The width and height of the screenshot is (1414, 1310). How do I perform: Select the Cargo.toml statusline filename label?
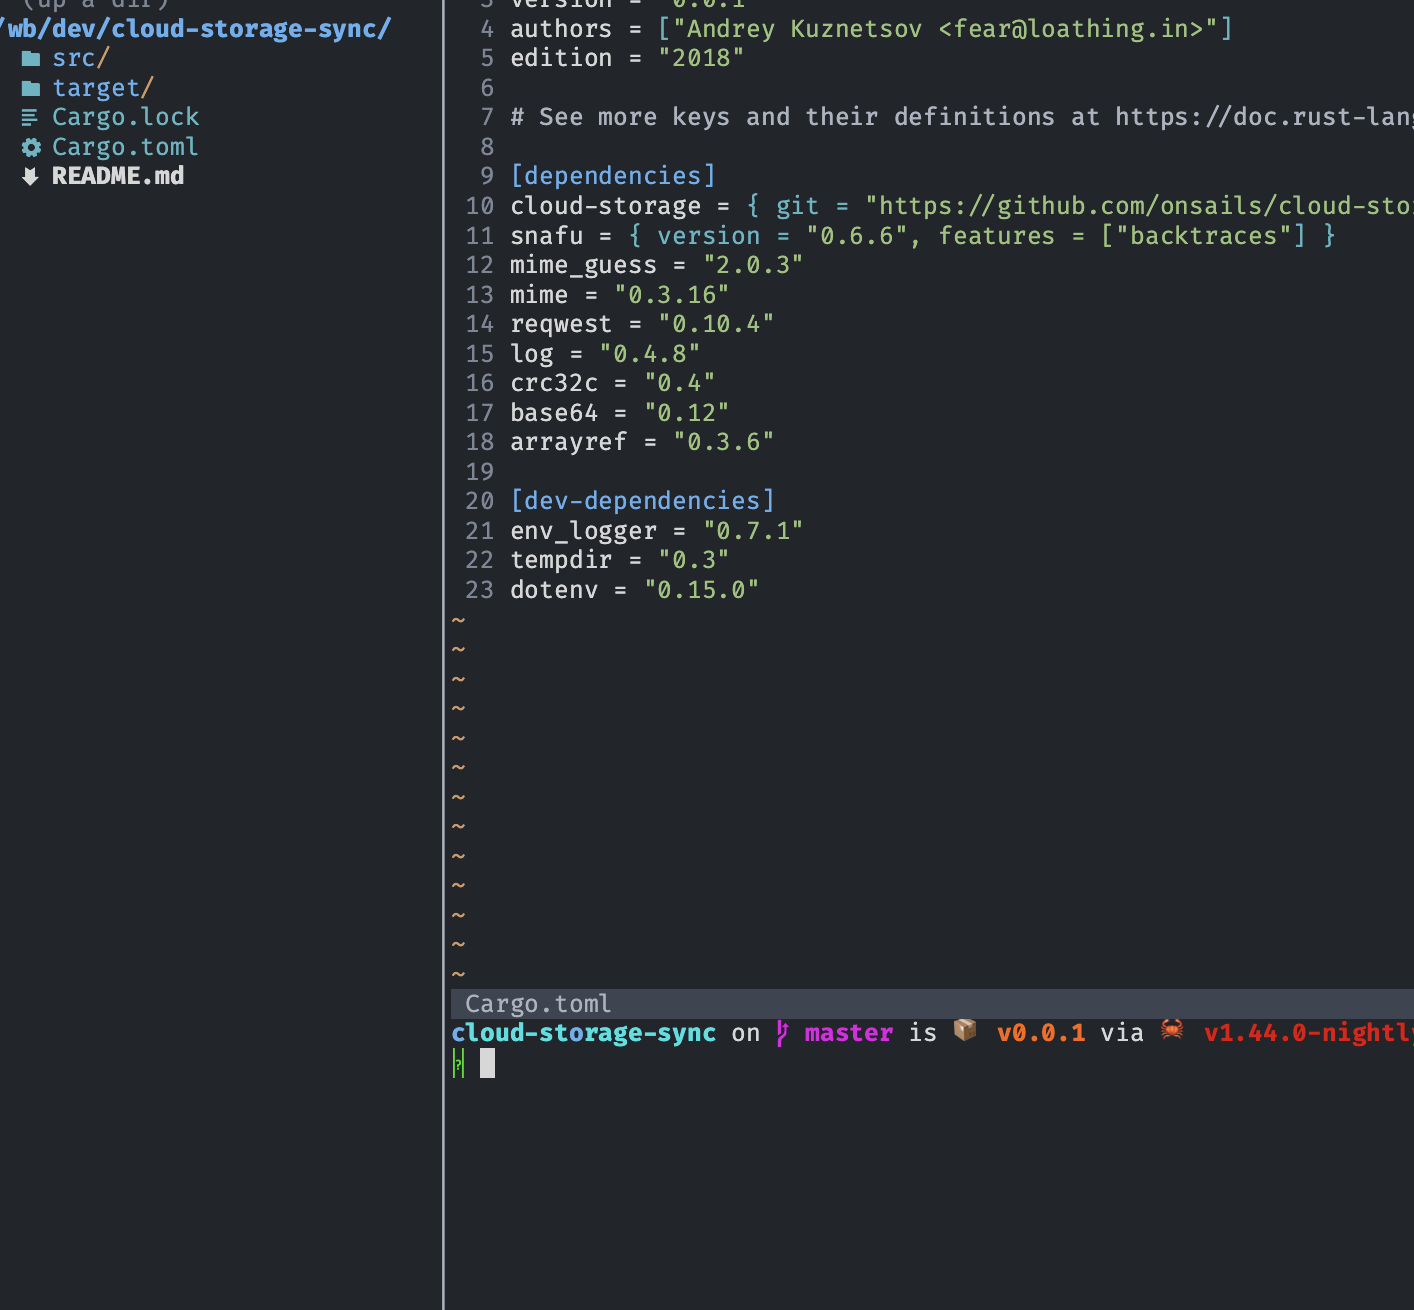pyautogui.click(x=537, y=1003)
